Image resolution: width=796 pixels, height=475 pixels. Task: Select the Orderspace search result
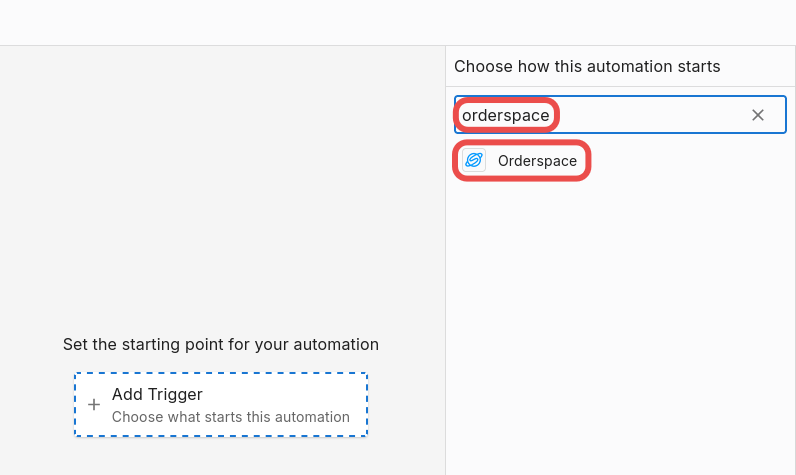click(521, 160)
